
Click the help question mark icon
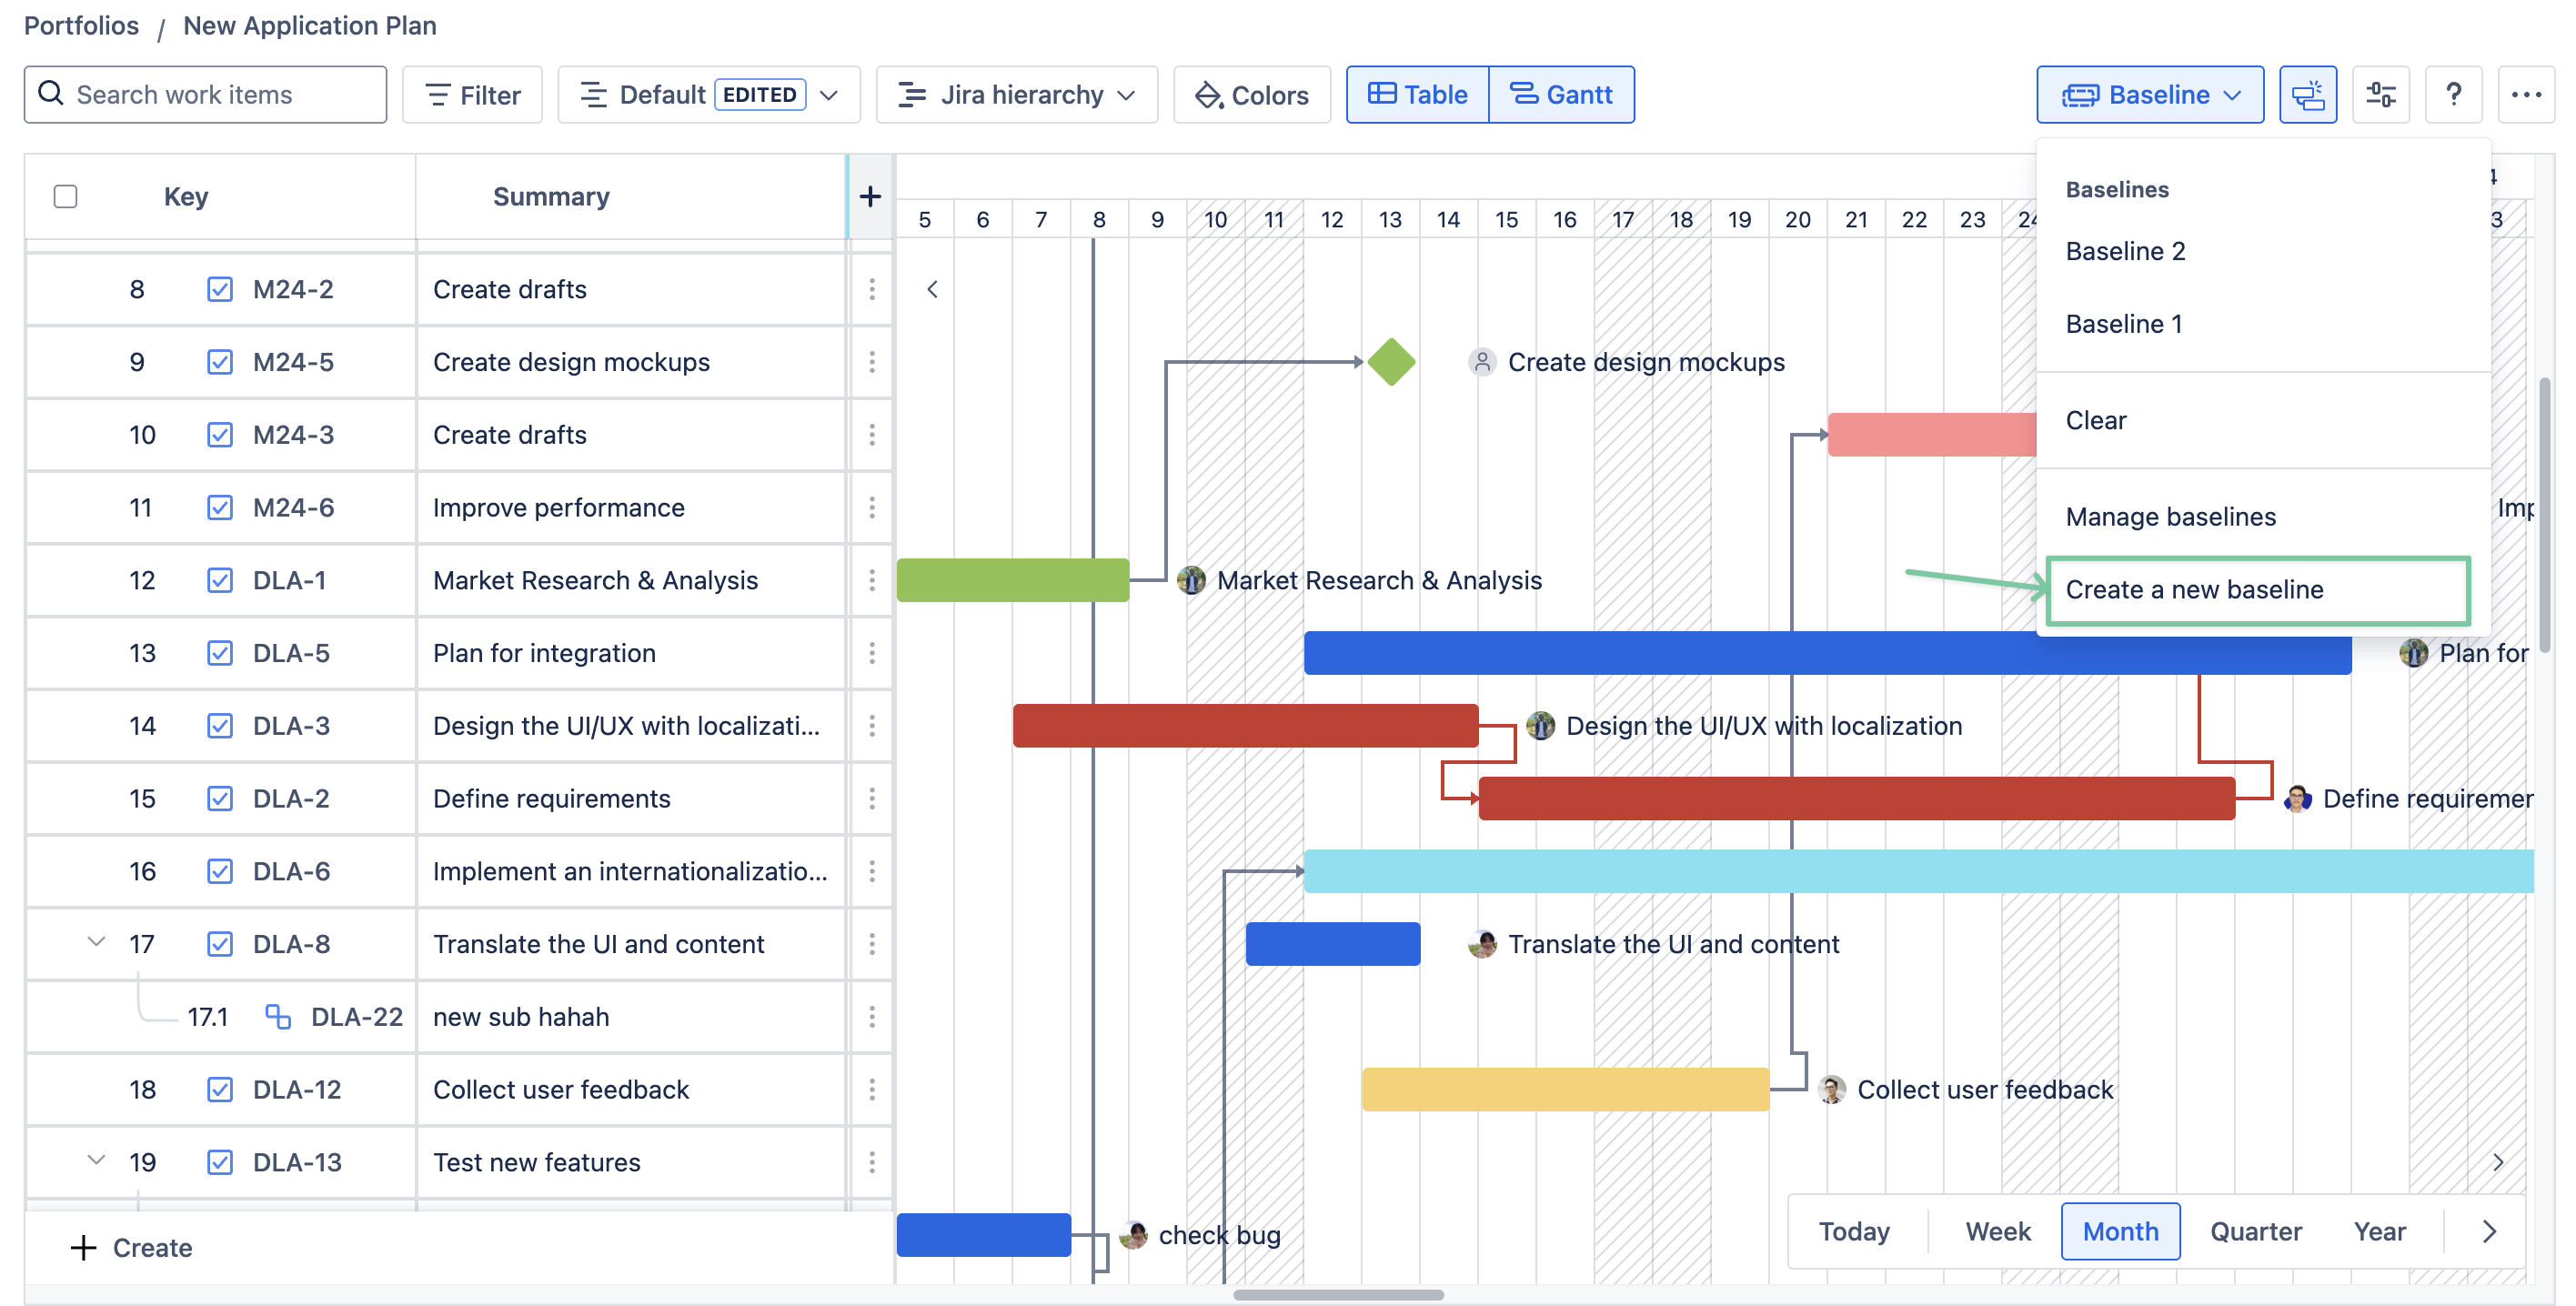pos(2452,95)
